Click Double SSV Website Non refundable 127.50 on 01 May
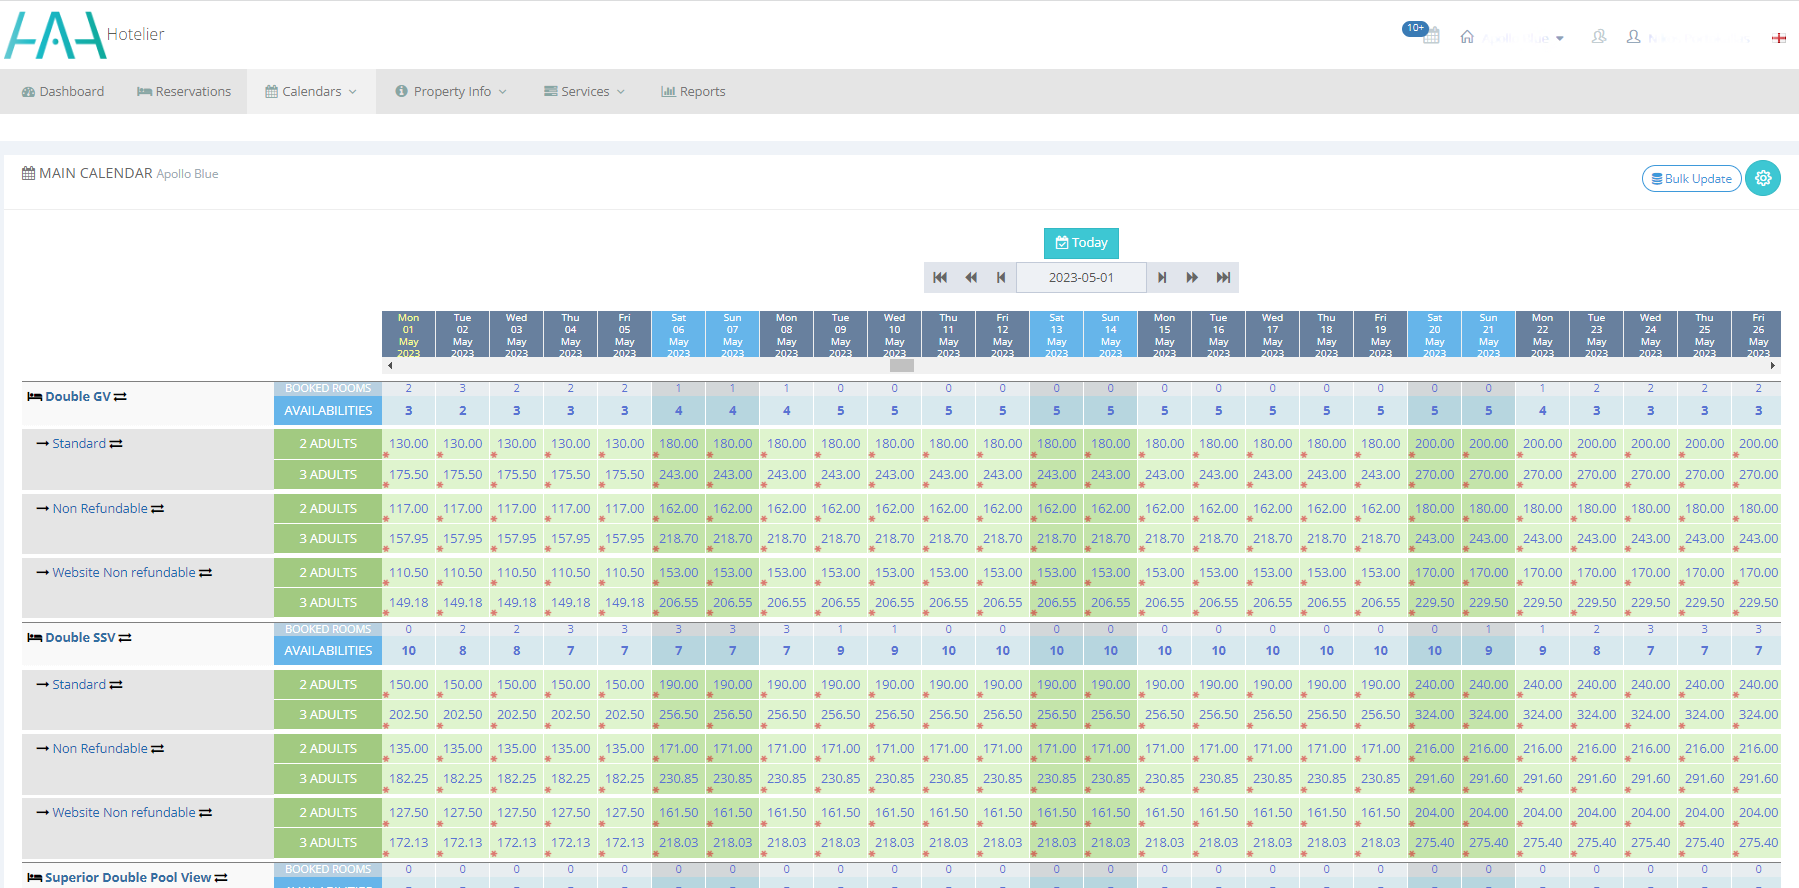Image resolution: width=1799 pixels, height=888 pixels. tap(409, 813)
